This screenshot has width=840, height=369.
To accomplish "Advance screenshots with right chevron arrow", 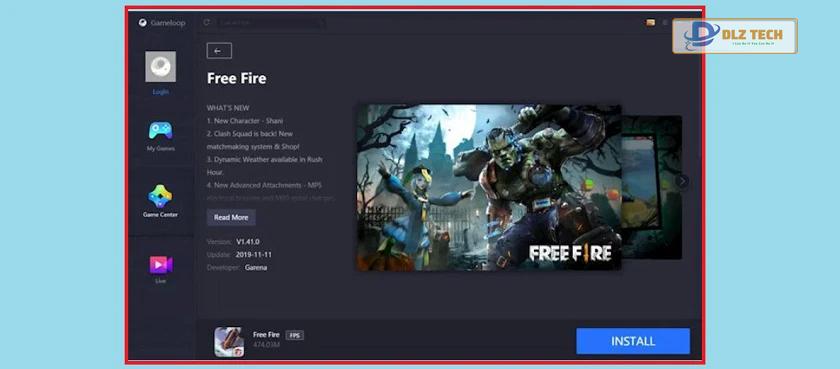I will (682, 182).
